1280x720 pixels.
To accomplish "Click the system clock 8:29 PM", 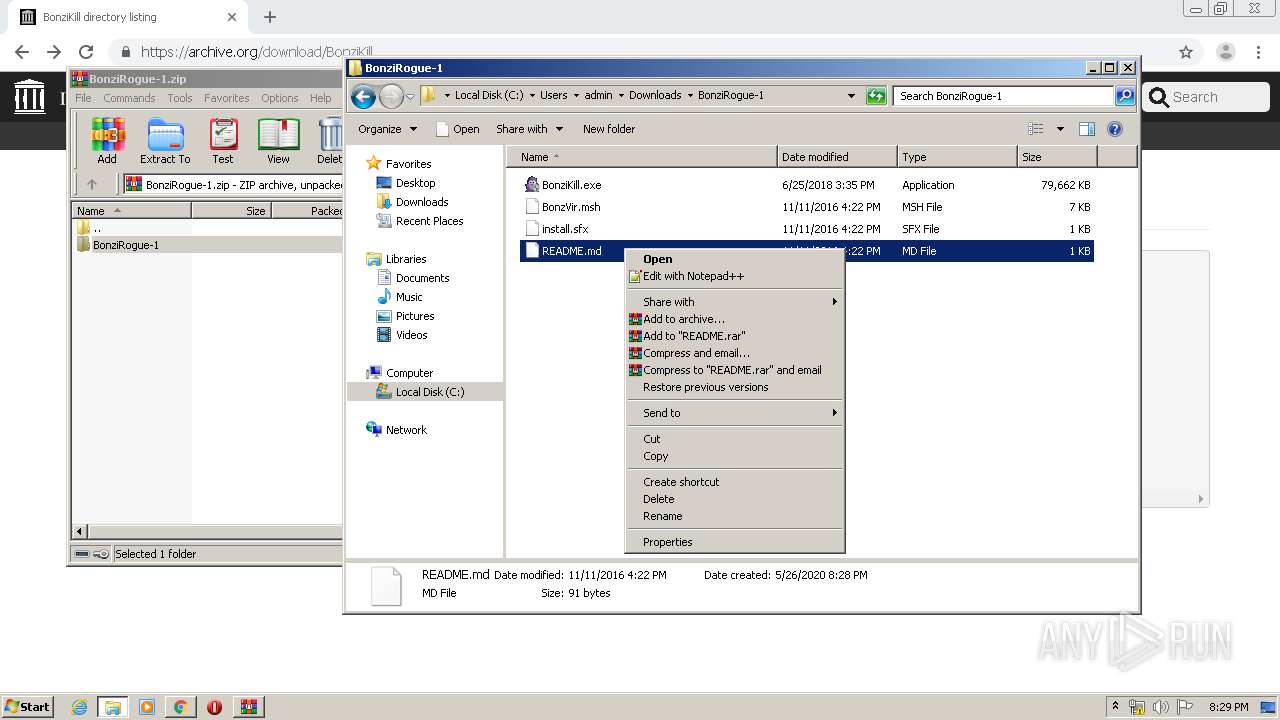I will pos(1228,707).
